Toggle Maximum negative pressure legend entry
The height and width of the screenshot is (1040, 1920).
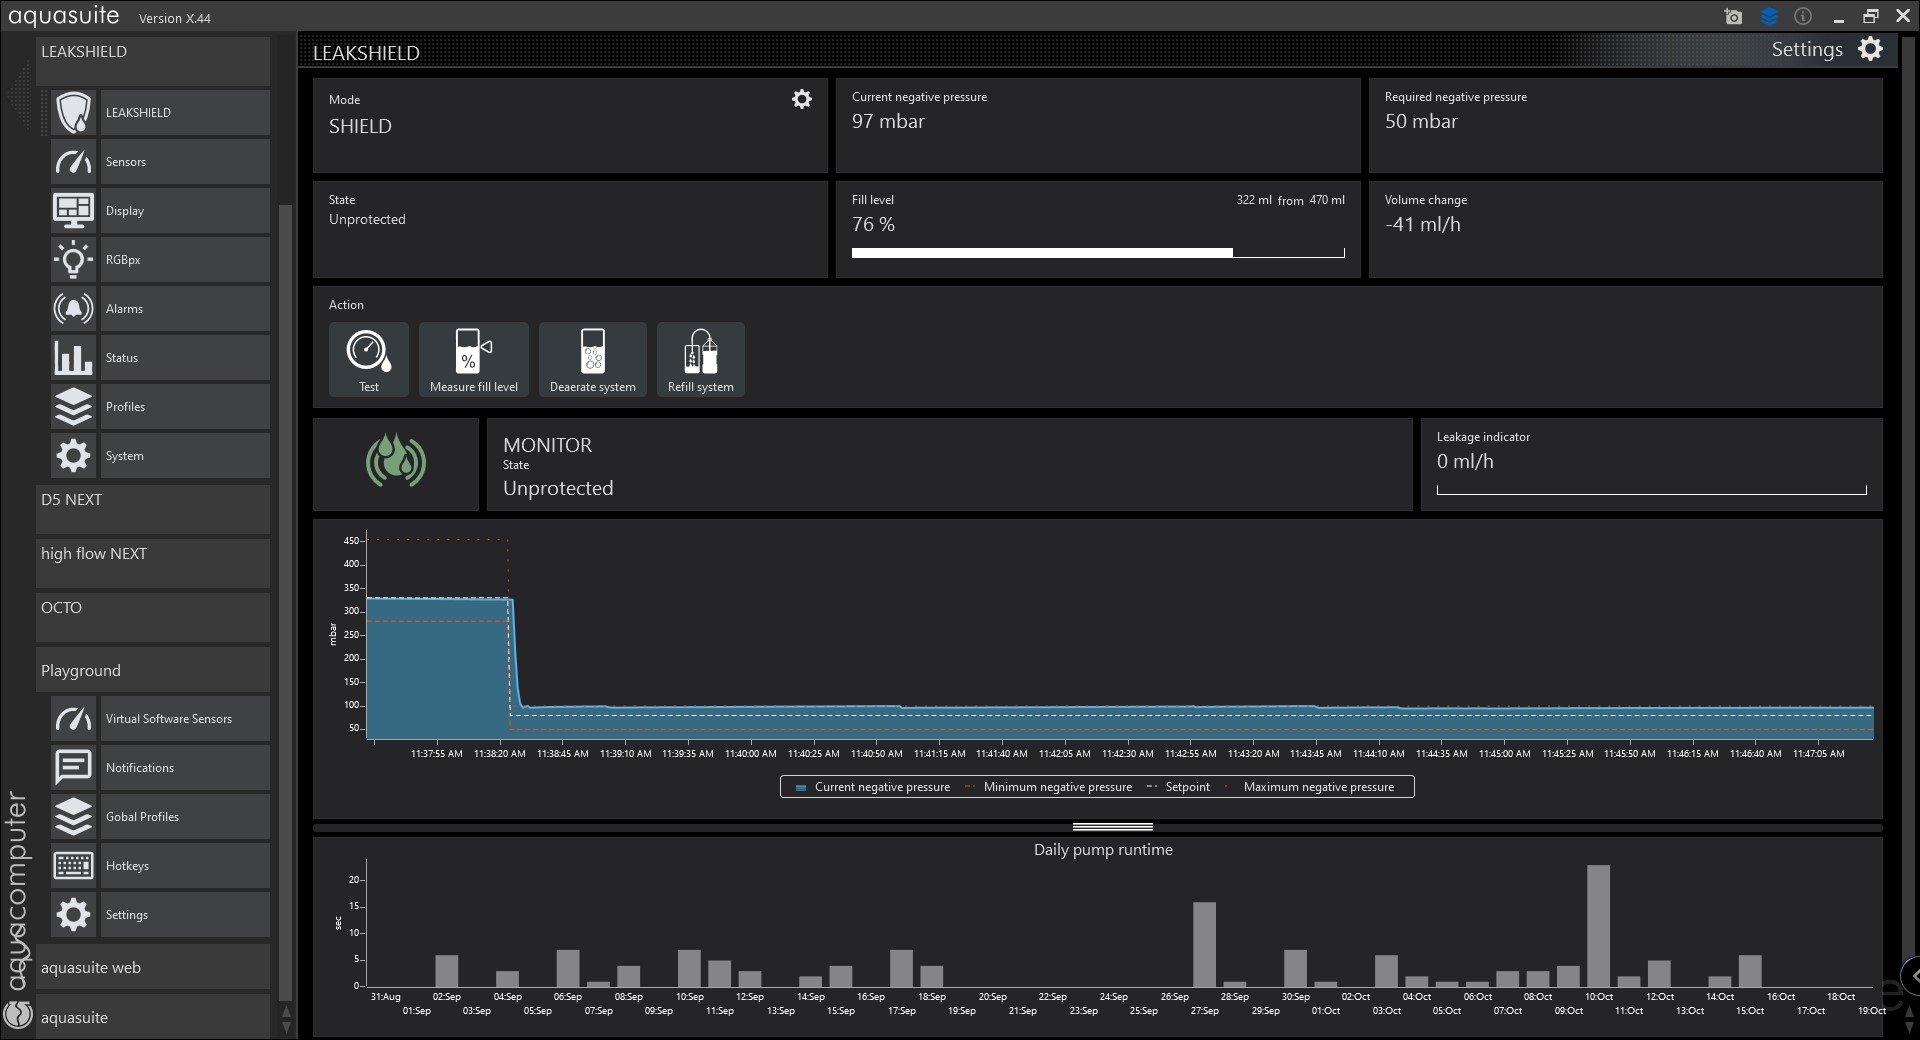tap(1317, 787)
